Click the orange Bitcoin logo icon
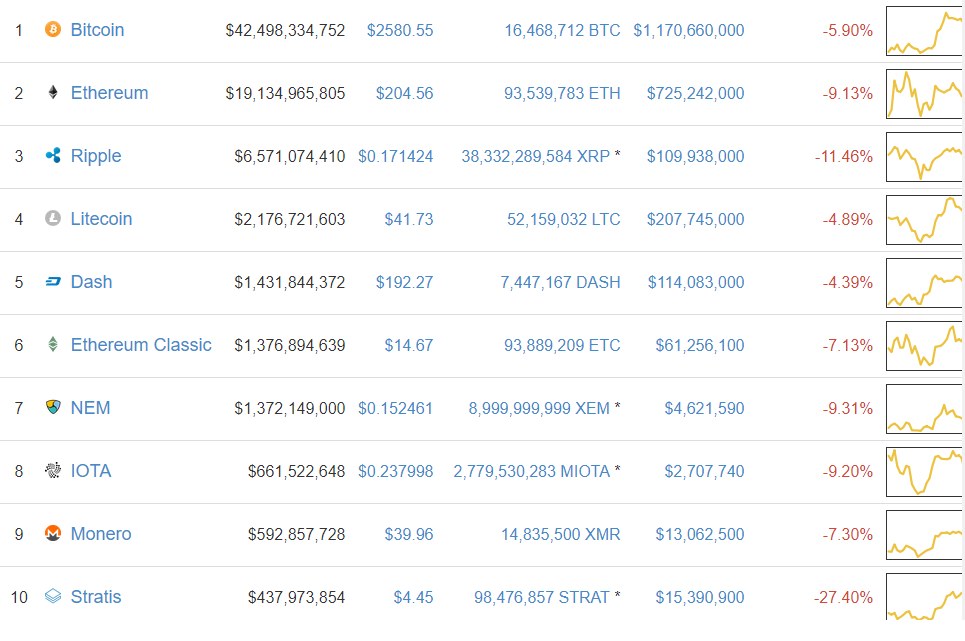This screenshot has height=641, width=965. [x=53, y=30]
